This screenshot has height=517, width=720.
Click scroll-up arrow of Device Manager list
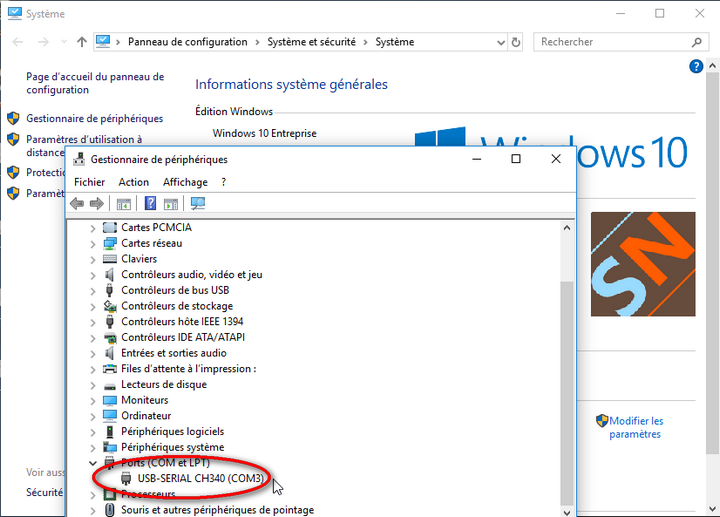[x=567, y=228]
